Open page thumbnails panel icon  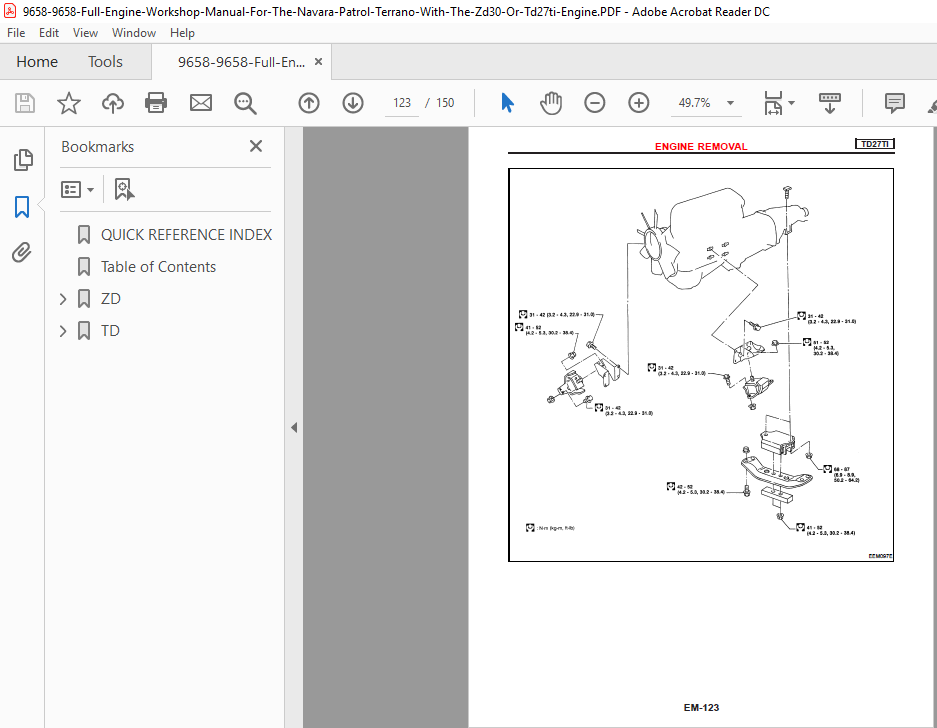pyautogui.click(x=23, y=160)
